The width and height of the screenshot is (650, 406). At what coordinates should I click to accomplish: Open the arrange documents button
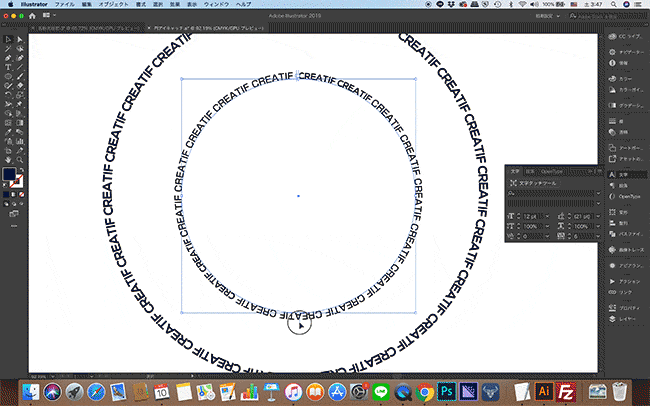[49, 15]
